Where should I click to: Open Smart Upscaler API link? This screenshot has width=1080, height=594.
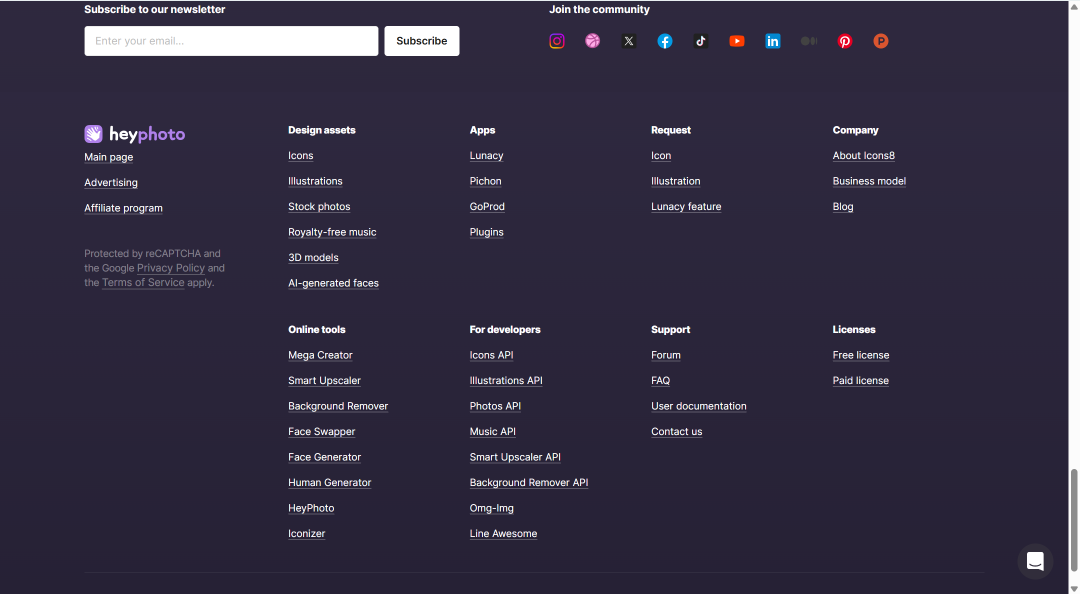[515, 458]
